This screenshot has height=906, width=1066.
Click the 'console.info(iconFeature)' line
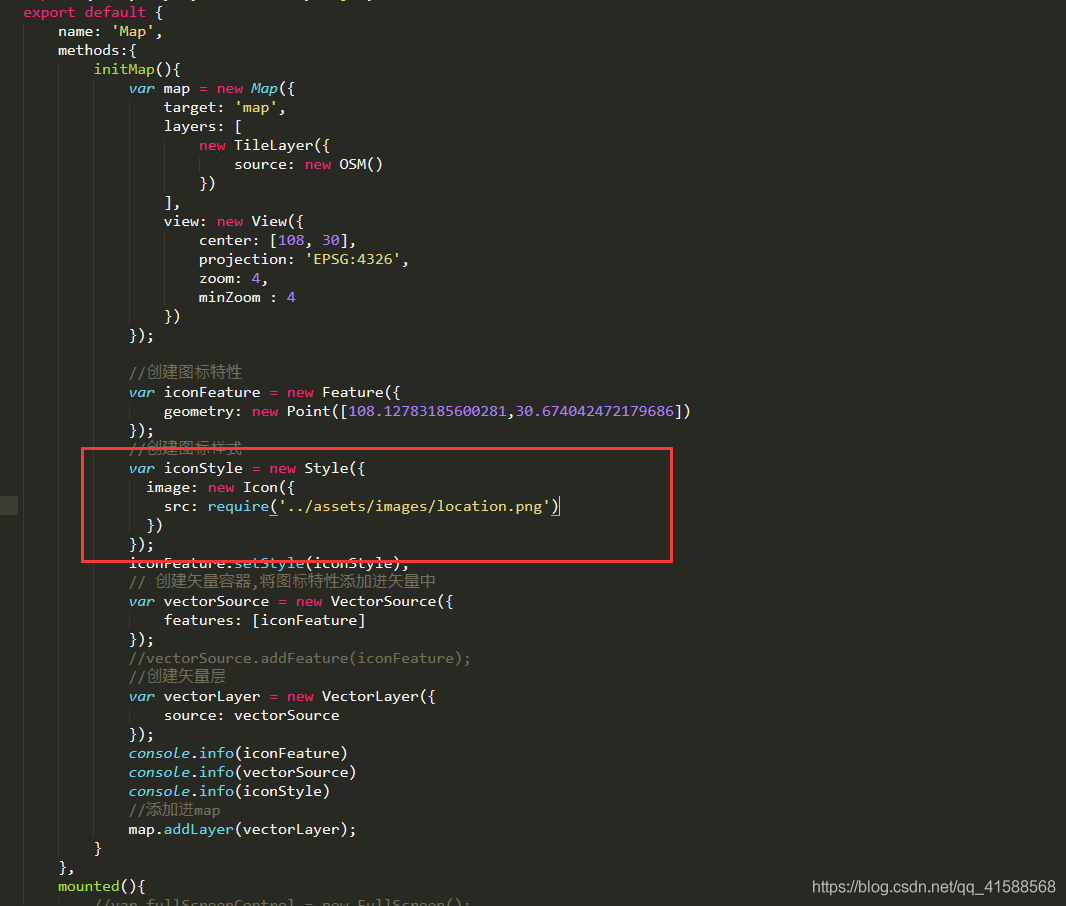point(238,754)
